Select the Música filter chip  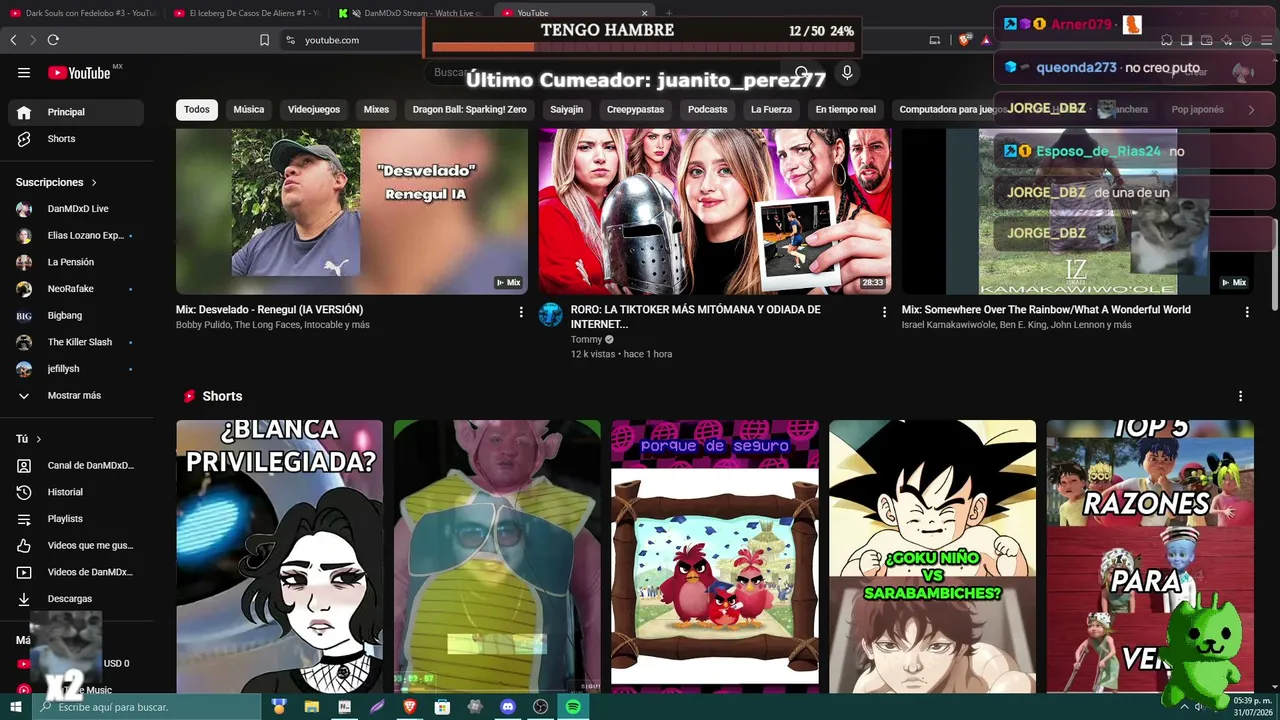click(x=249, y=110)
